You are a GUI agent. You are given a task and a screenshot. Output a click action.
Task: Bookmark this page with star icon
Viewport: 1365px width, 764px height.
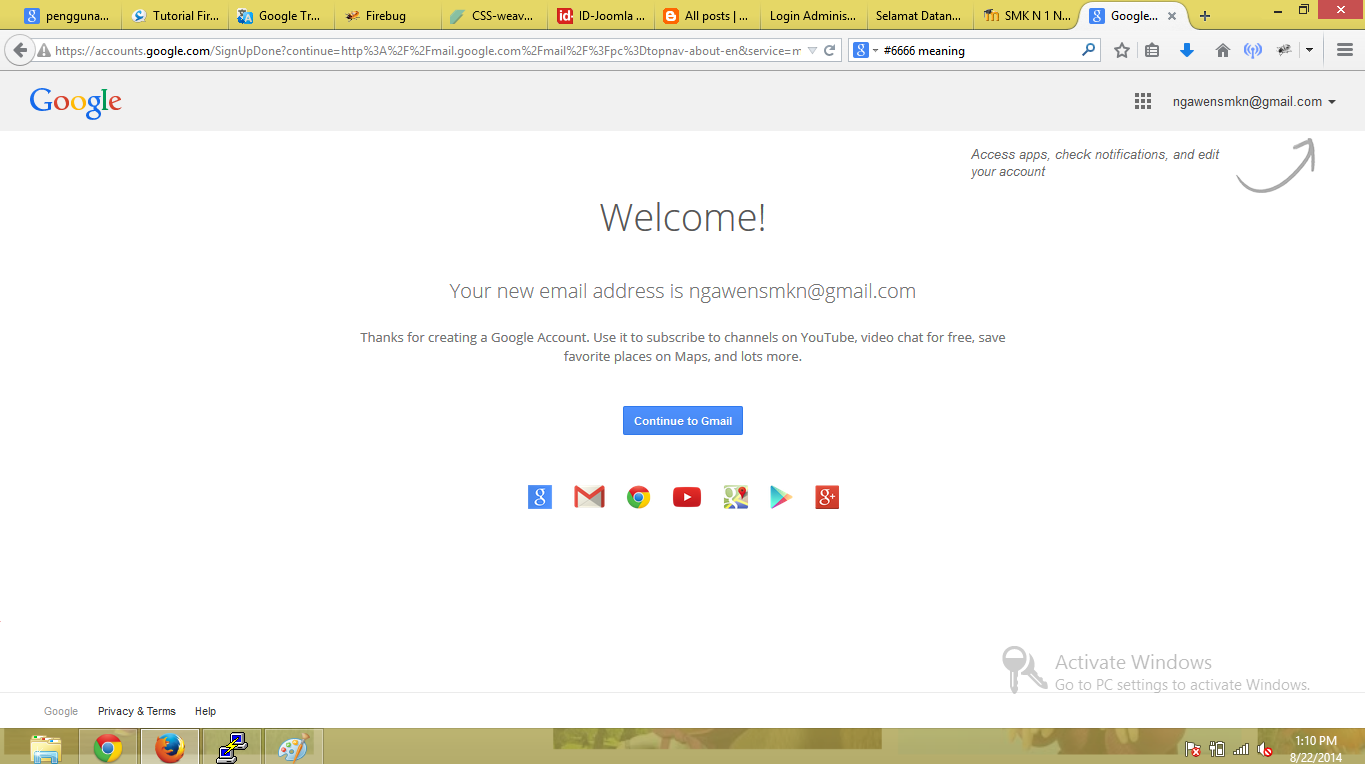point(1122,50)
